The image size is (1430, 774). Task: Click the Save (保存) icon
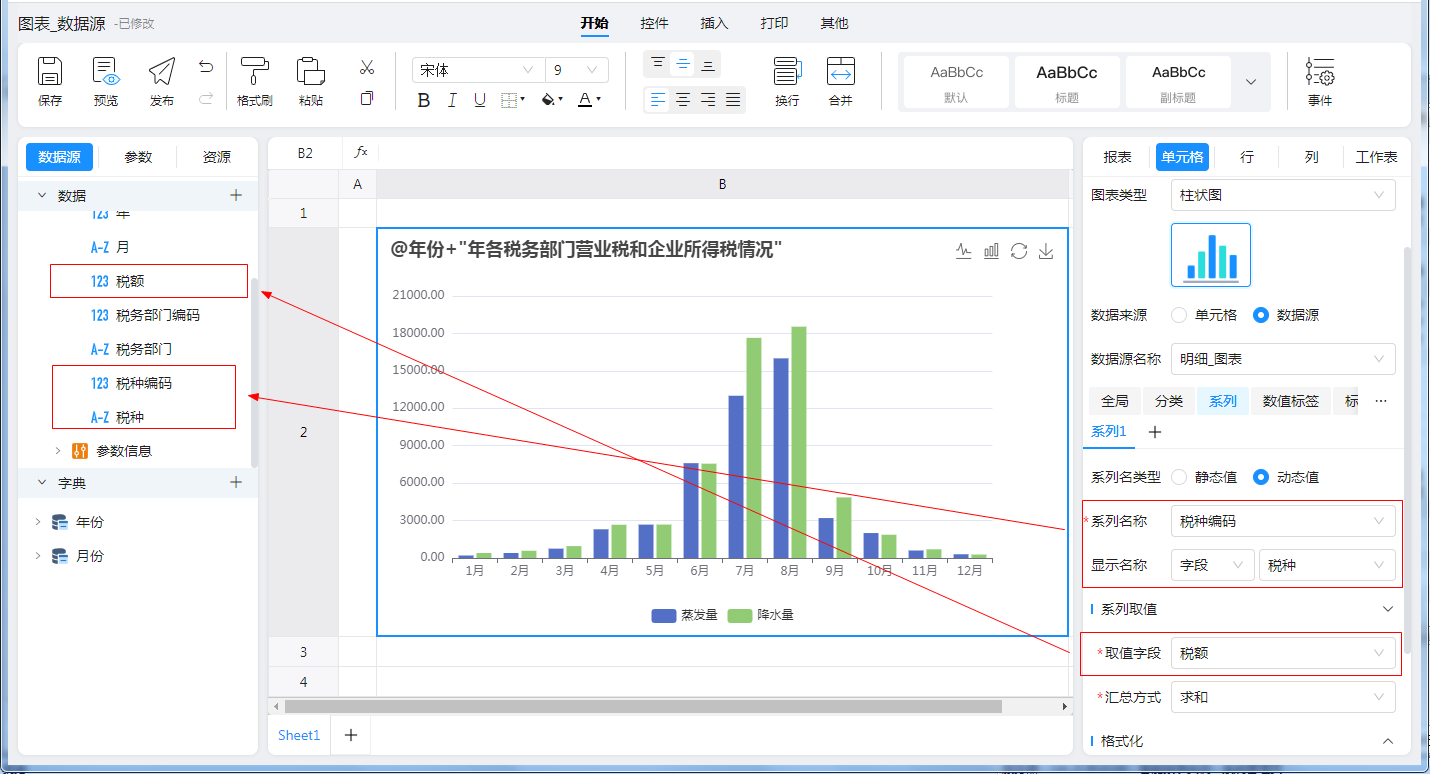pos(50,72)
